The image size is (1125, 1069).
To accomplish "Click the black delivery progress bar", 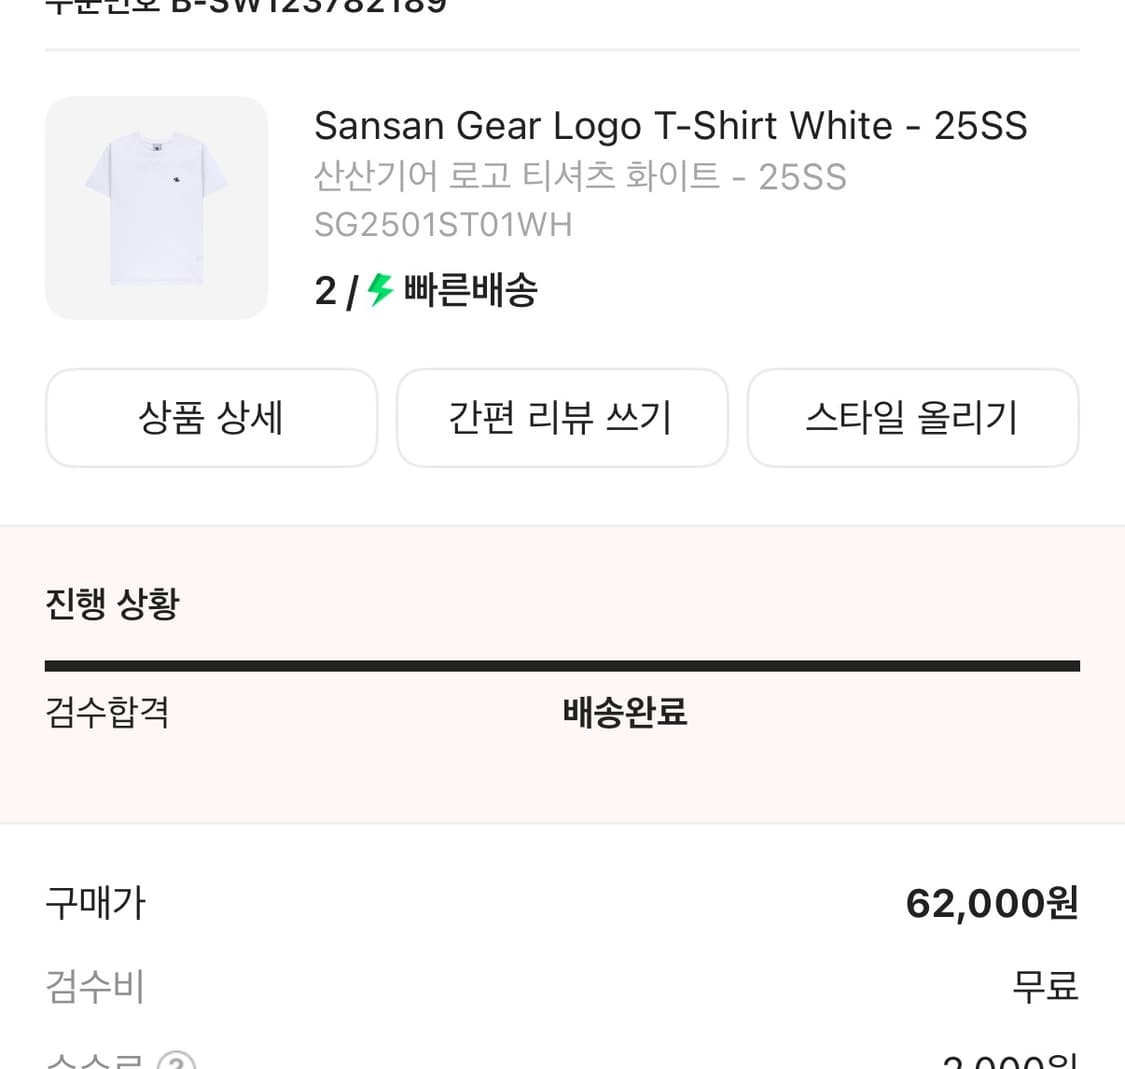I will tap(562, 666).
